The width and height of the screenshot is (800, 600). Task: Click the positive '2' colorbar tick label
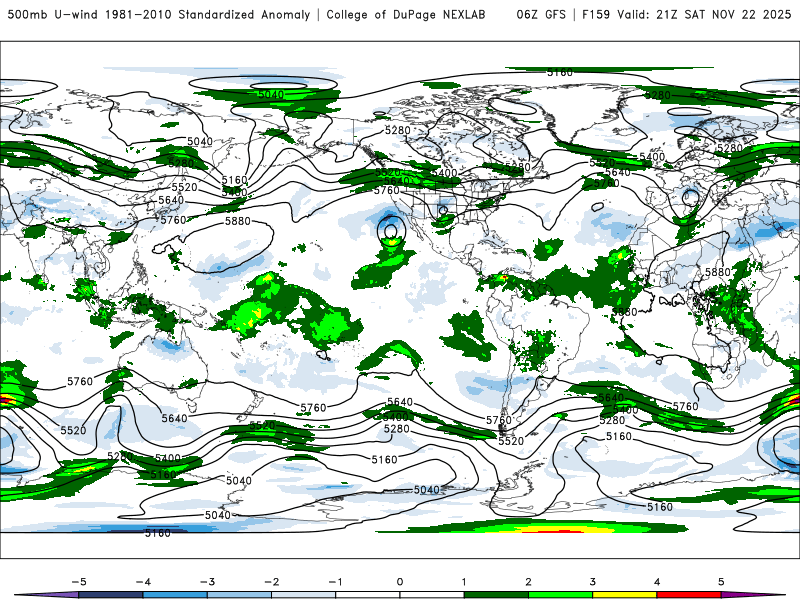click(x=529, y=582)
